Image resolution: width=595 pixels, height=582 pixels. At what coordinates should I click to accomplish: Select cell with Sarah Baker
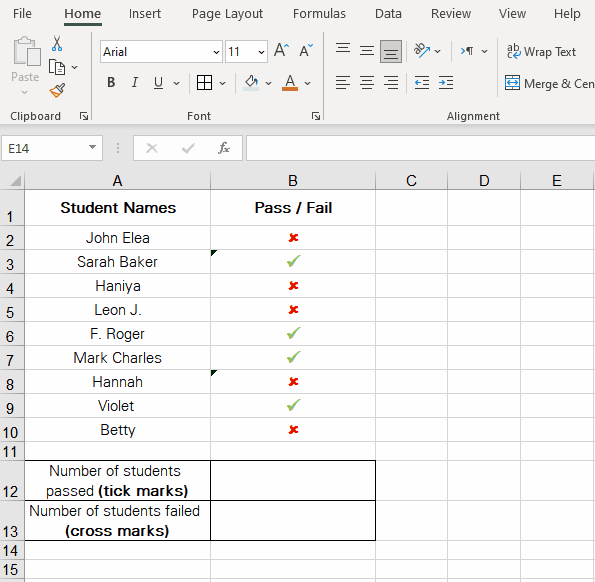point(117,262)
